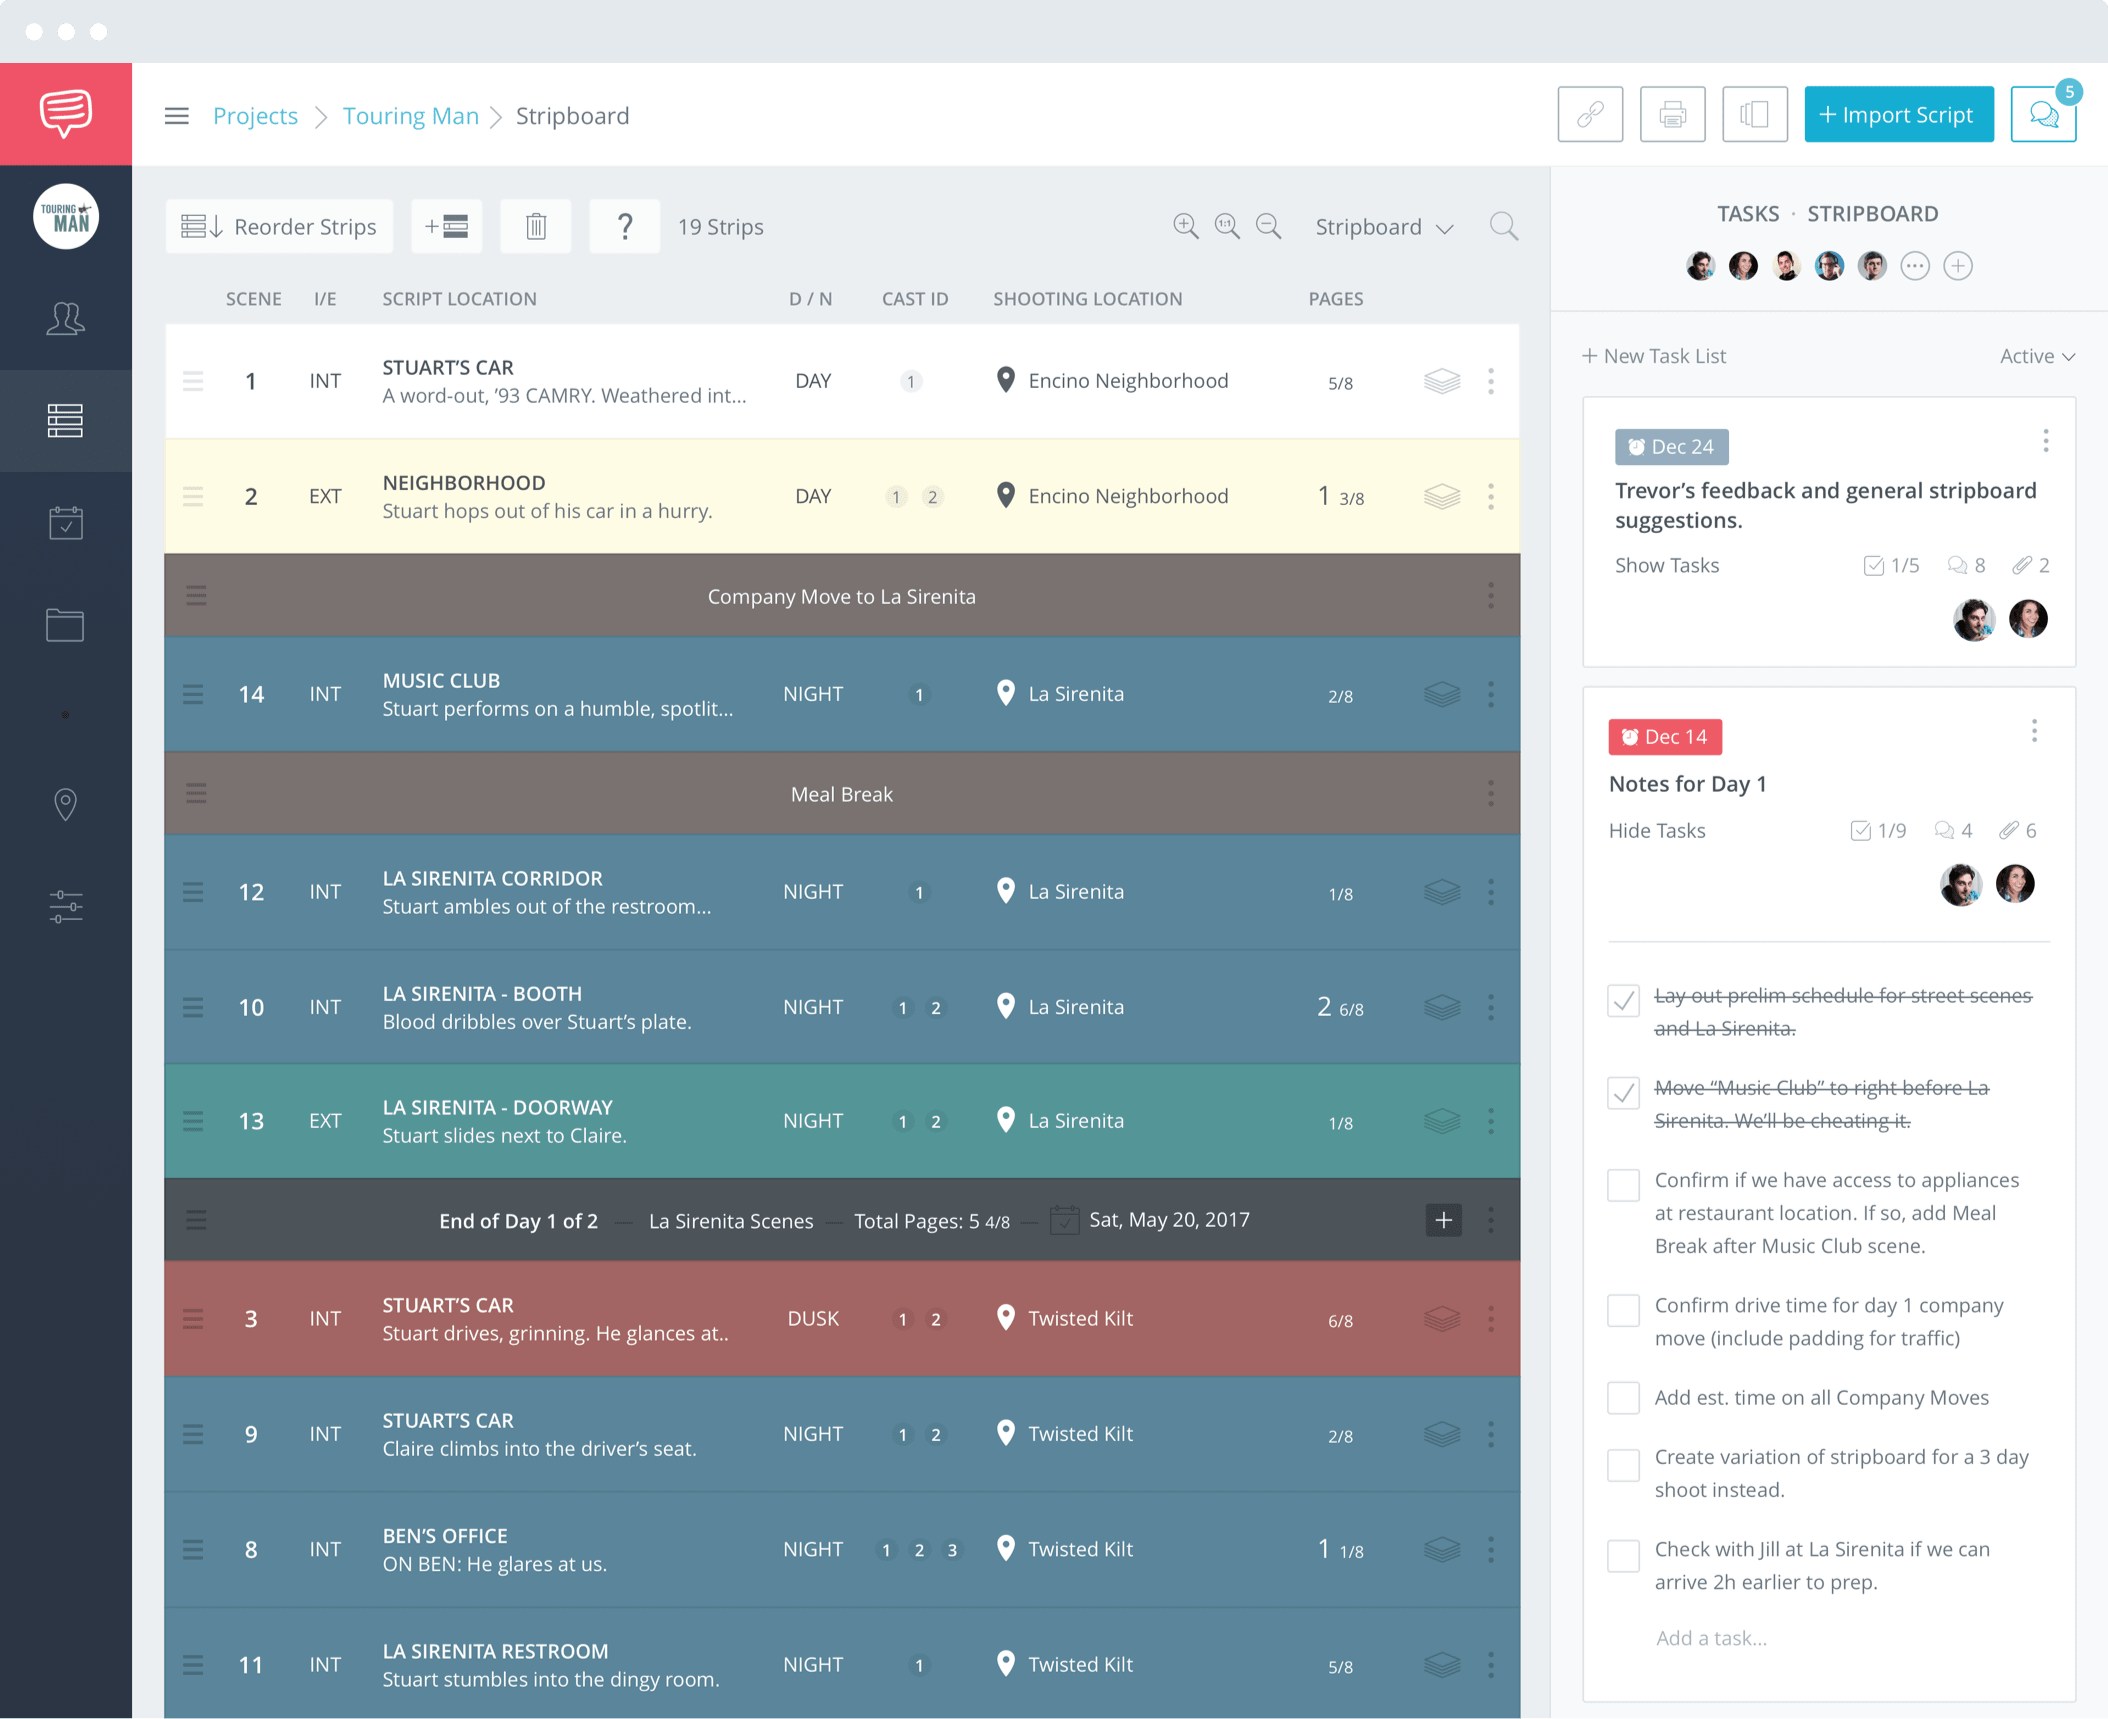
Task: Click add team member plus circle icon
Action: pyautogui.click(x=1958, y=266)
